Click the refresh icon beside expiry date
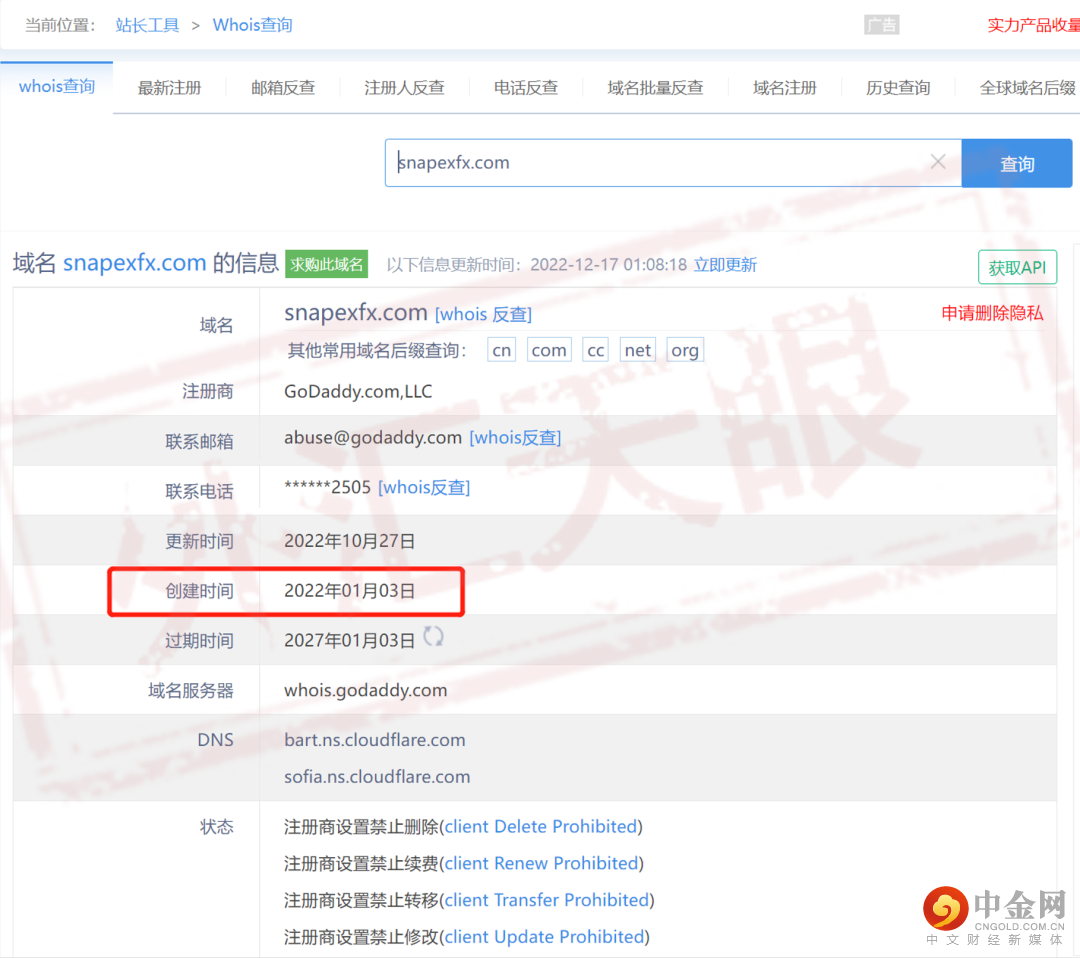 [433, 637]
